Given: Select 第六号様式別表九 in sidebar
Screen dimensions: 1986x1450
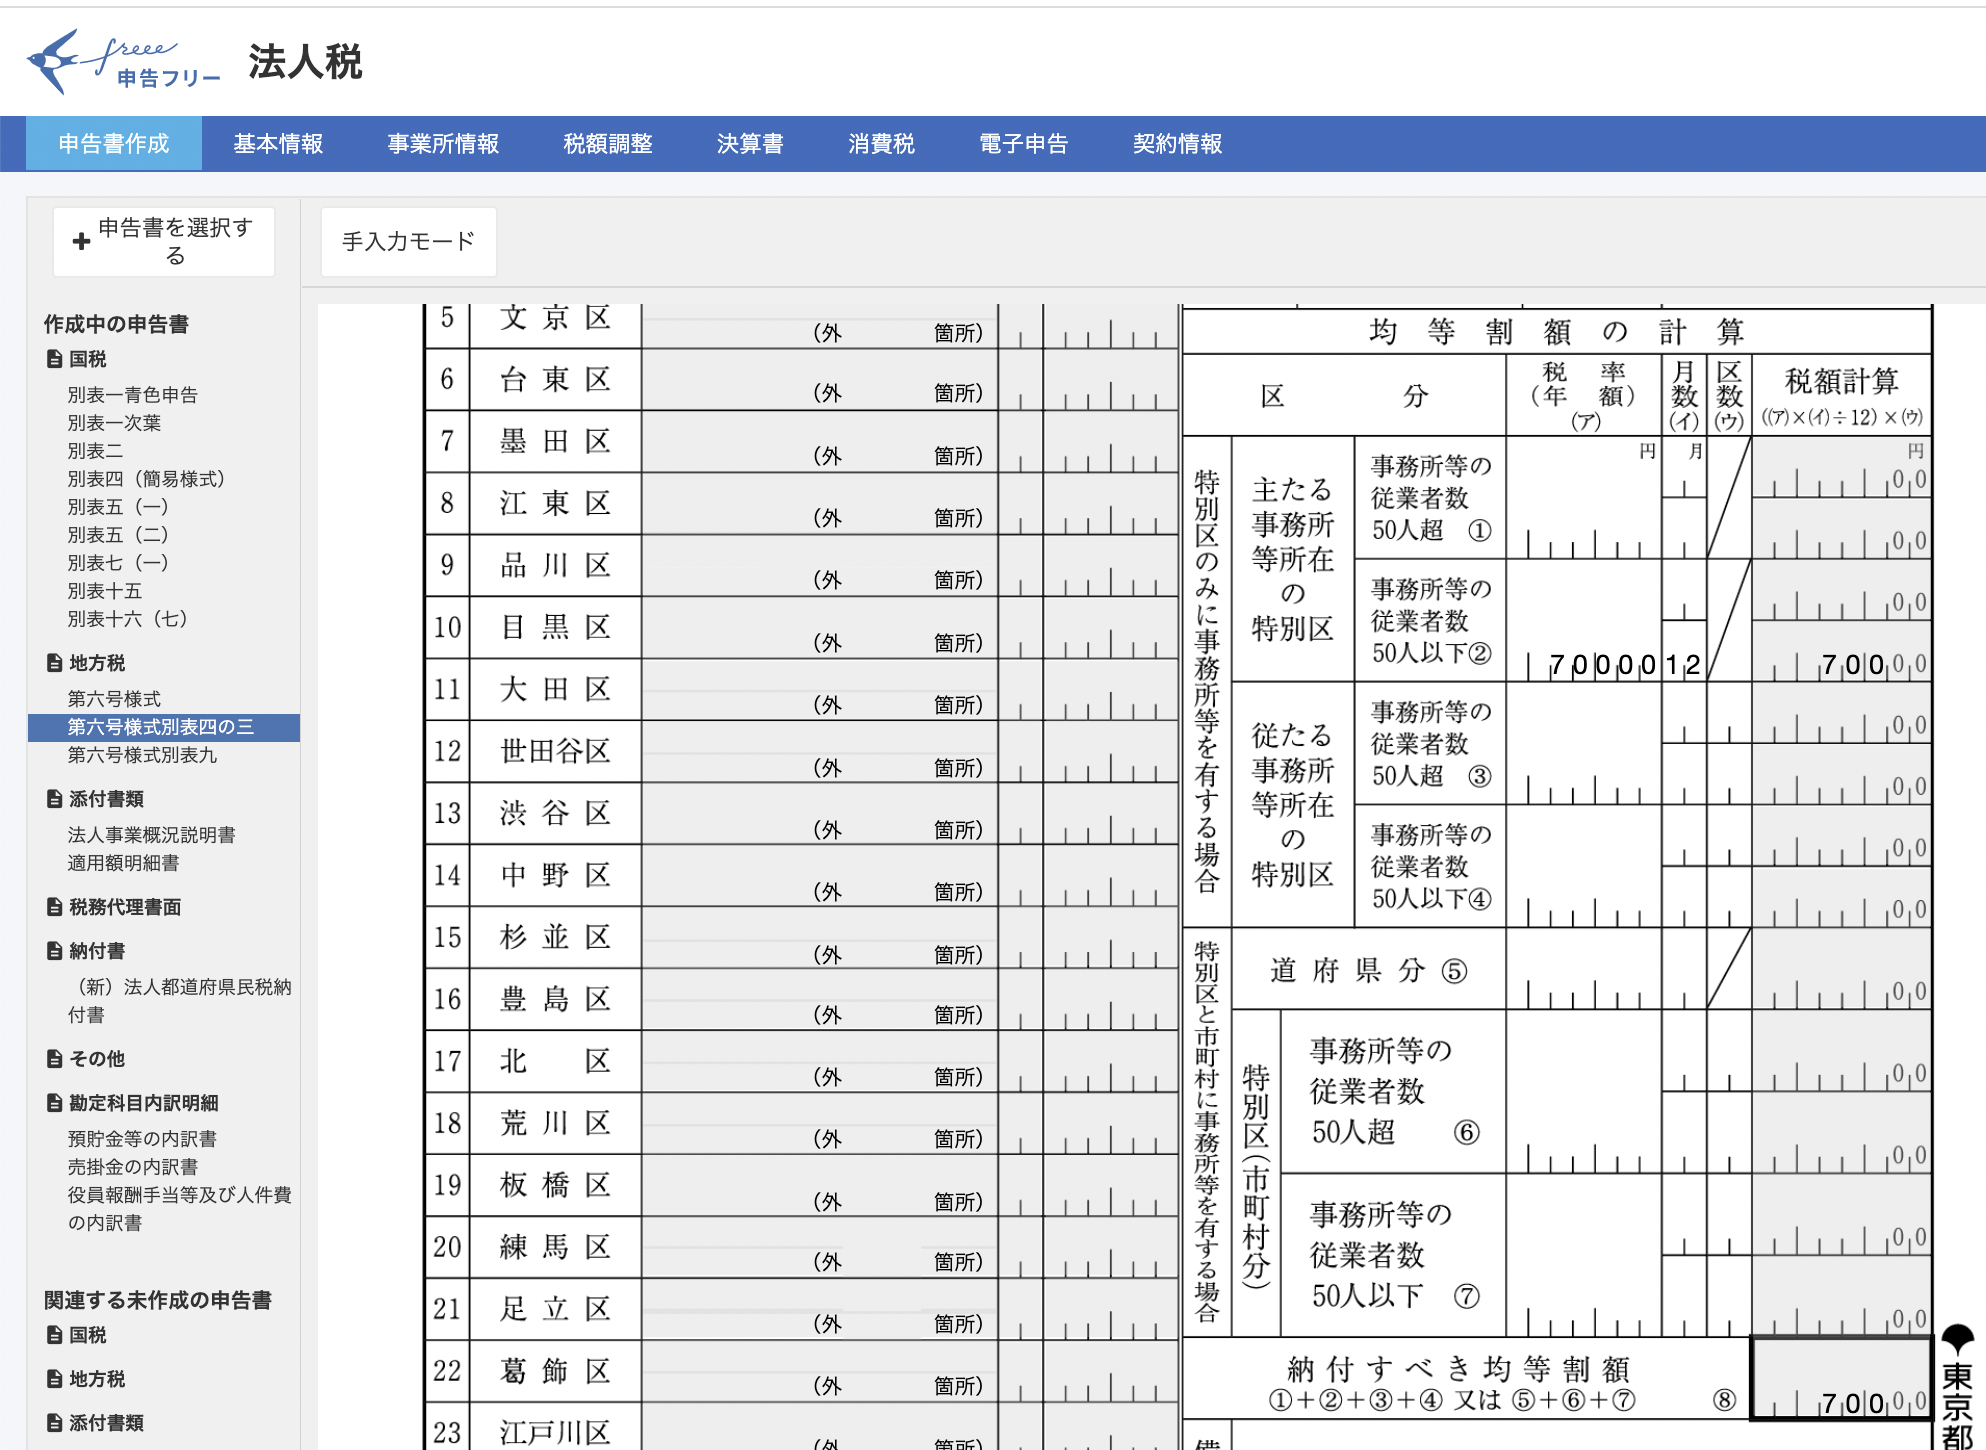Looking at the screenshot, I should (142, 755).
